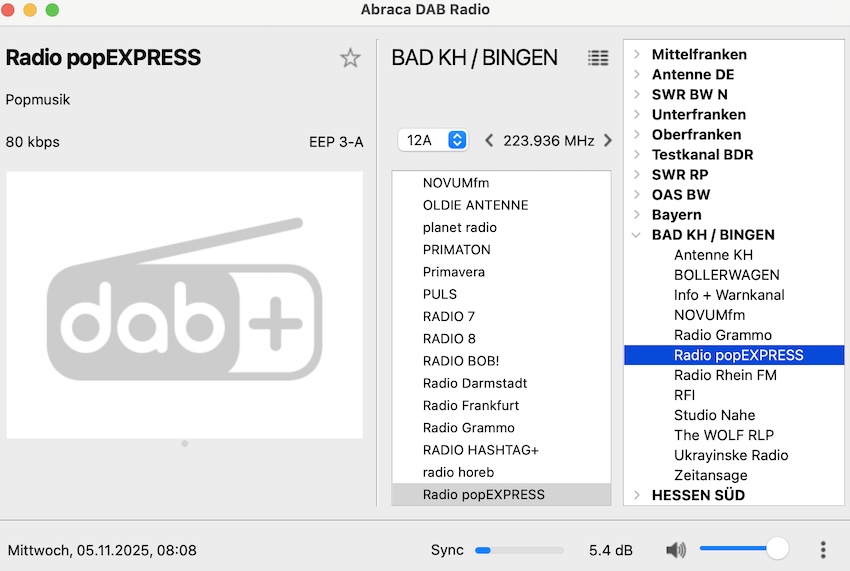Choose Antenne KH in the ensemble tree

713,255
